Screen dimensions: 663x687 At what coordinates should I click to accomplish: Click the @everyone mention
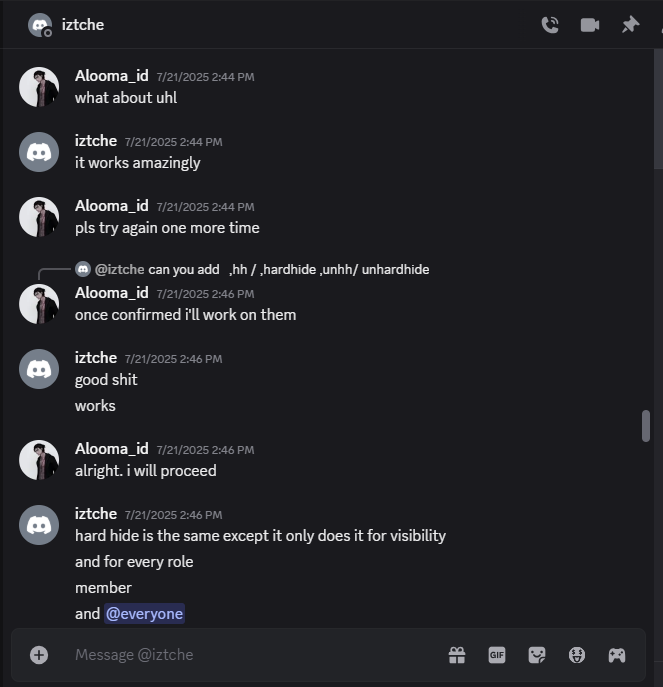(145, 614)
